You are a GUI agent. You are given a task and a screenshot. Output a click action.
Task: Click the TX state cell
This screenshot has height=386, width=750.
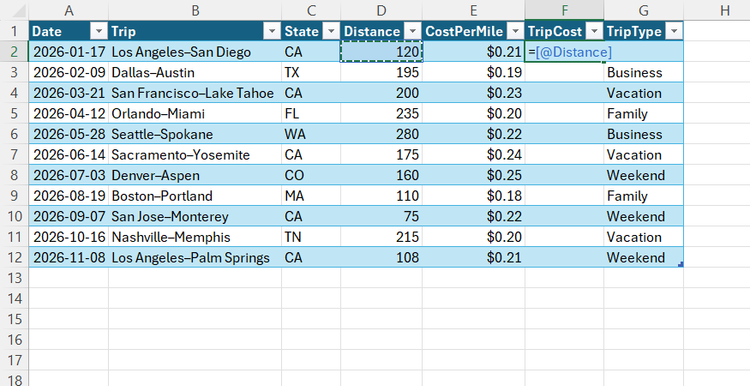click(x=311, y=72)
